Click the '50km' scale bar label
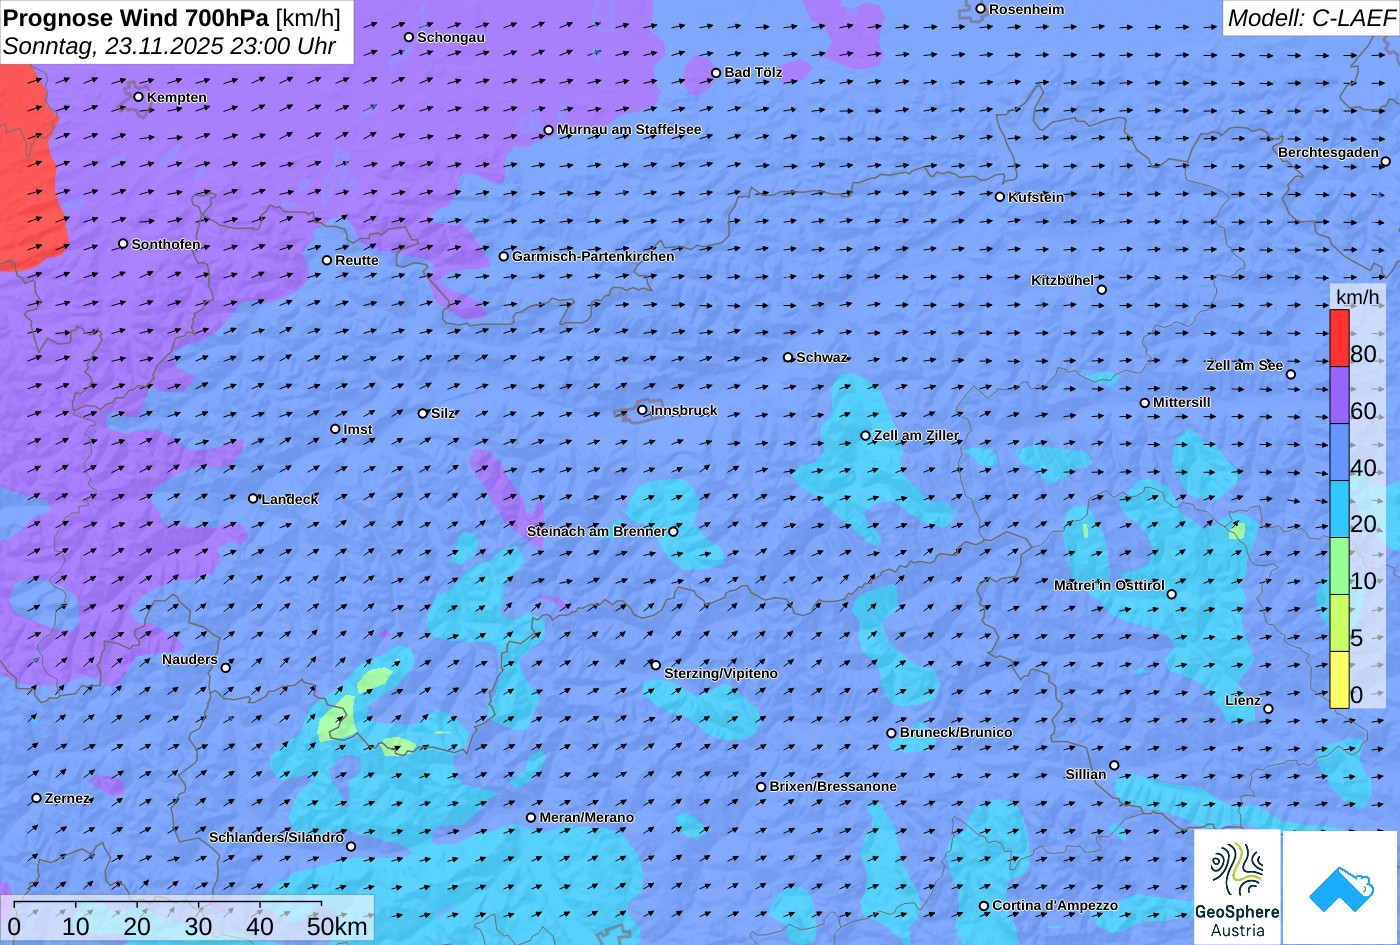Screen dimensions: 1400x945 pos(337,927)
